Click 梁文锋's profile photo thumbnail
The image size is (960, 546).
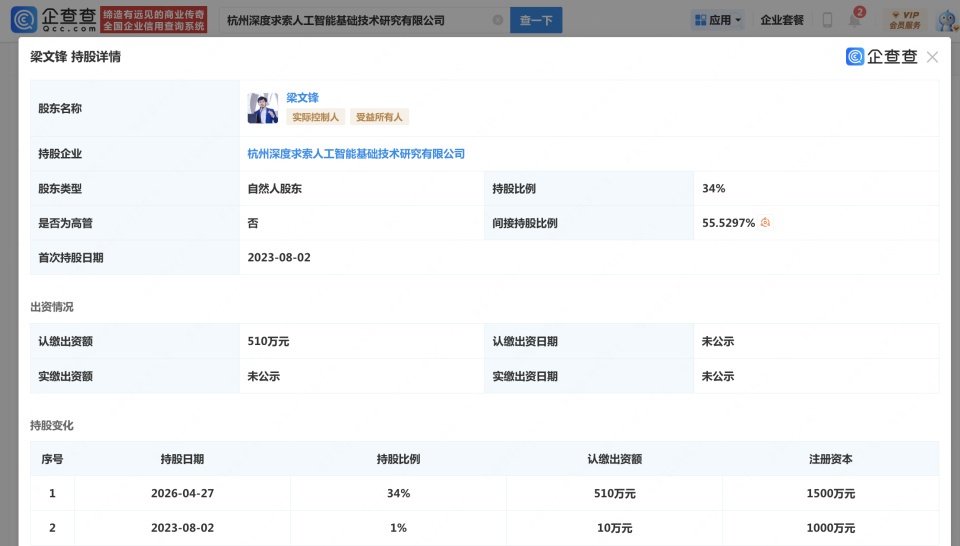click(262, 108)
